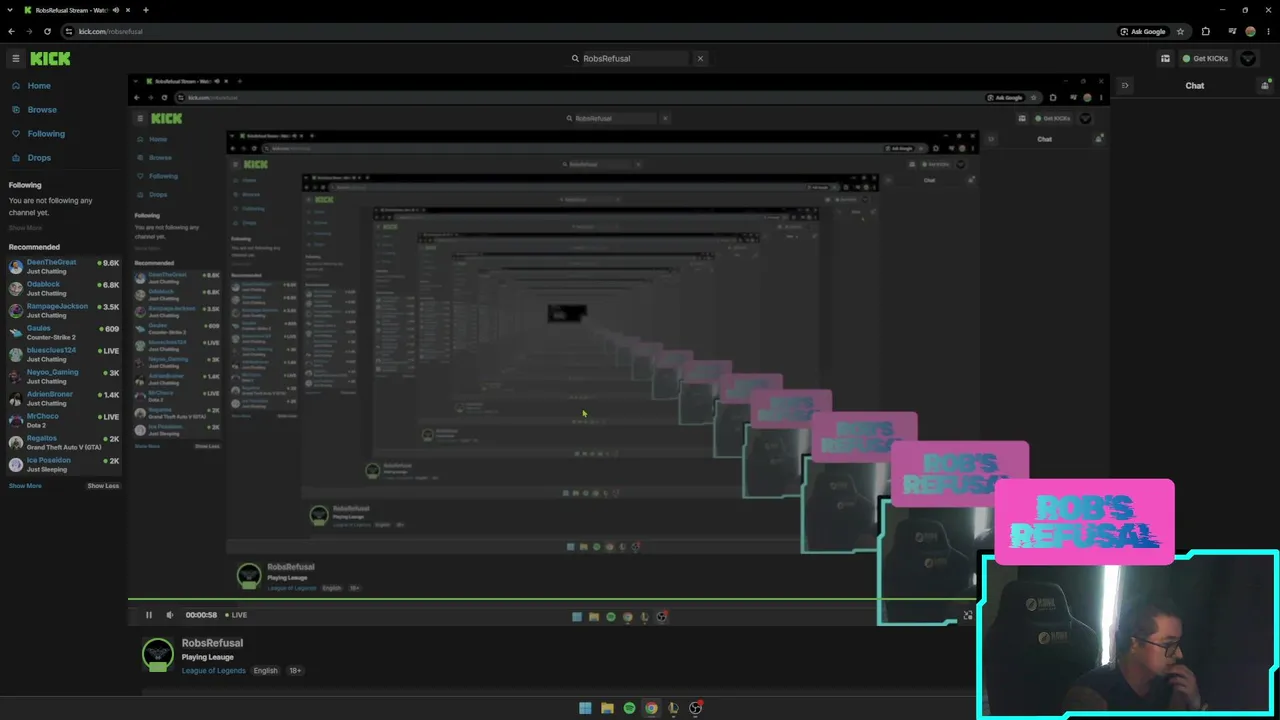Focus the RobsRefusal search field
Screen dimensions: 1280x720
(x=631, y=58)
